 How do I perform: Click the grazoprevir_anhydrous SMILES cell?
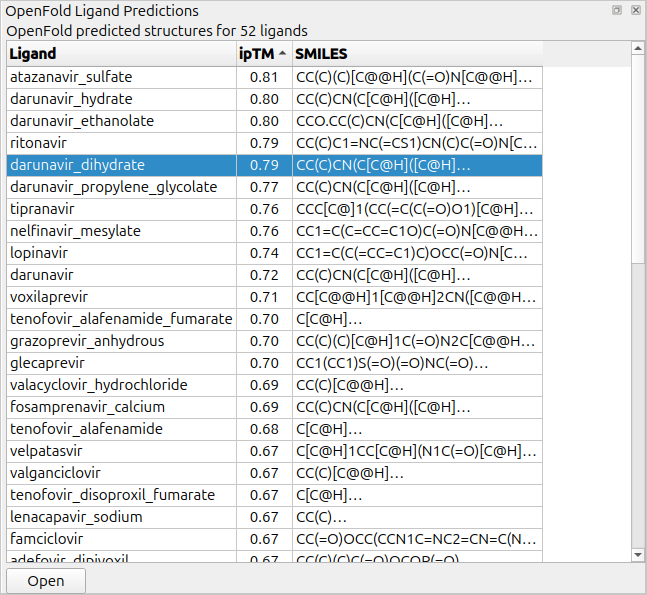(417, 341)
